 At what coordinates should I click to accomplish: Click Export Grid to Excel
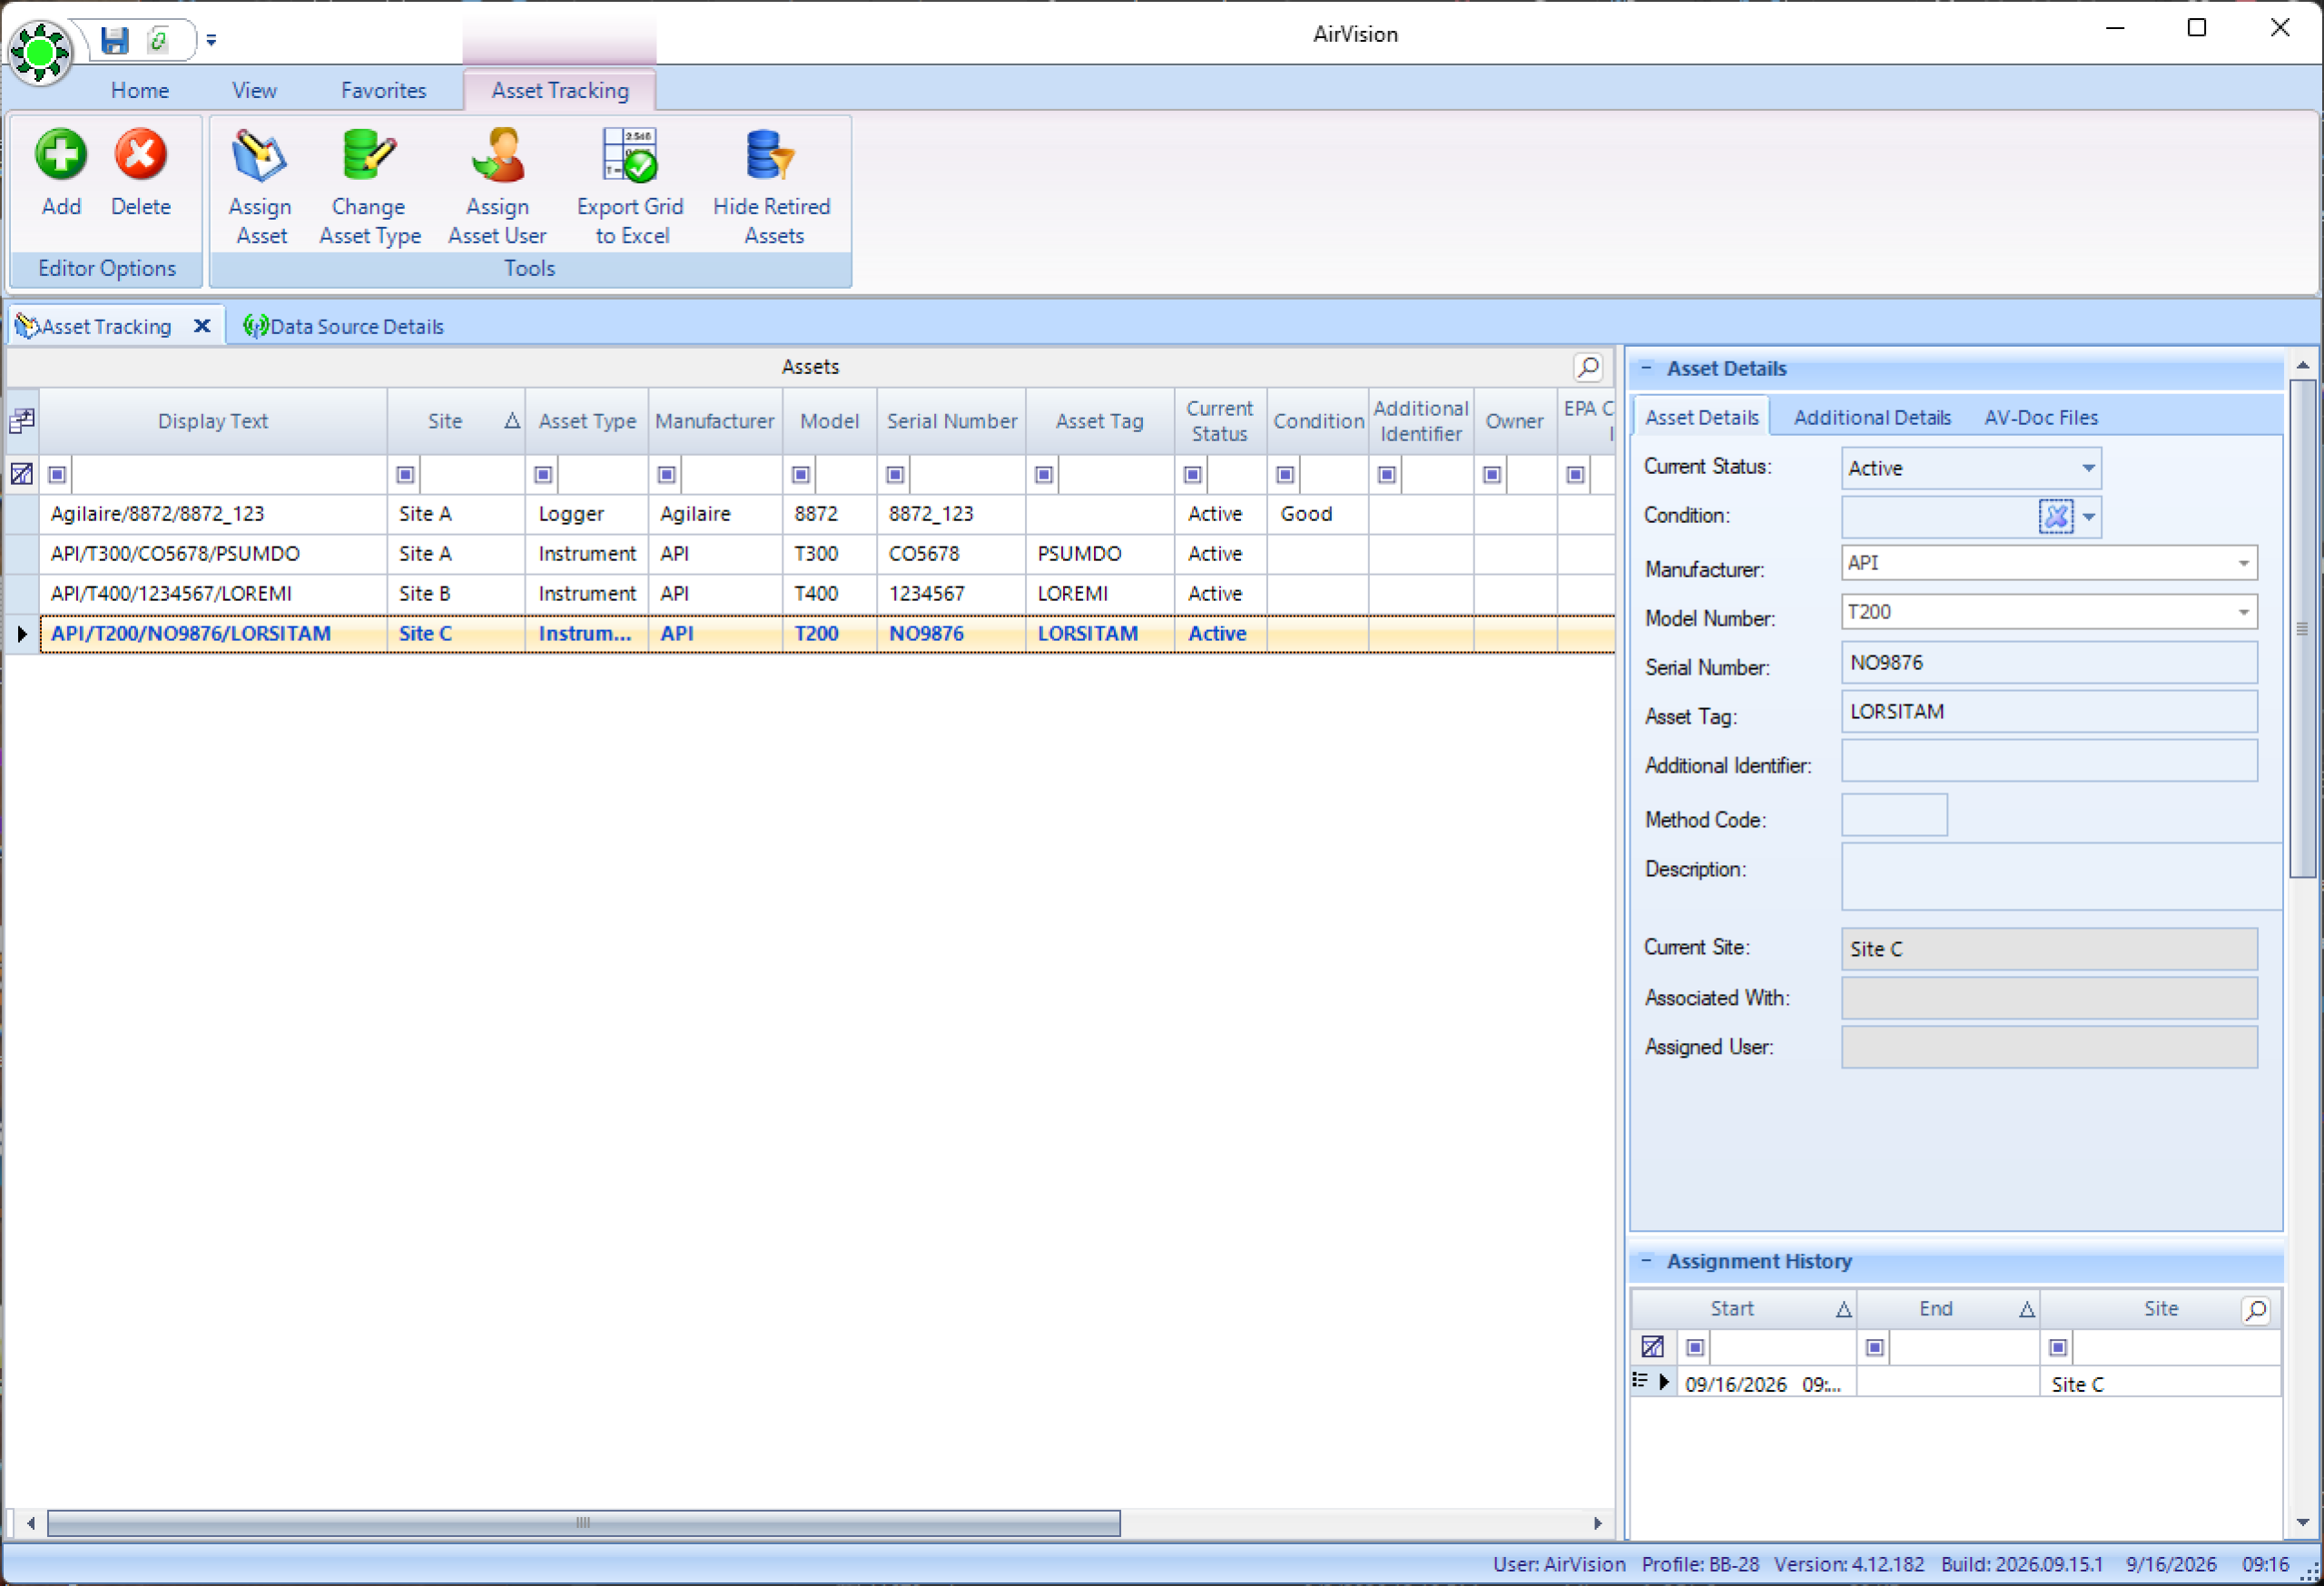click(630, 188)
